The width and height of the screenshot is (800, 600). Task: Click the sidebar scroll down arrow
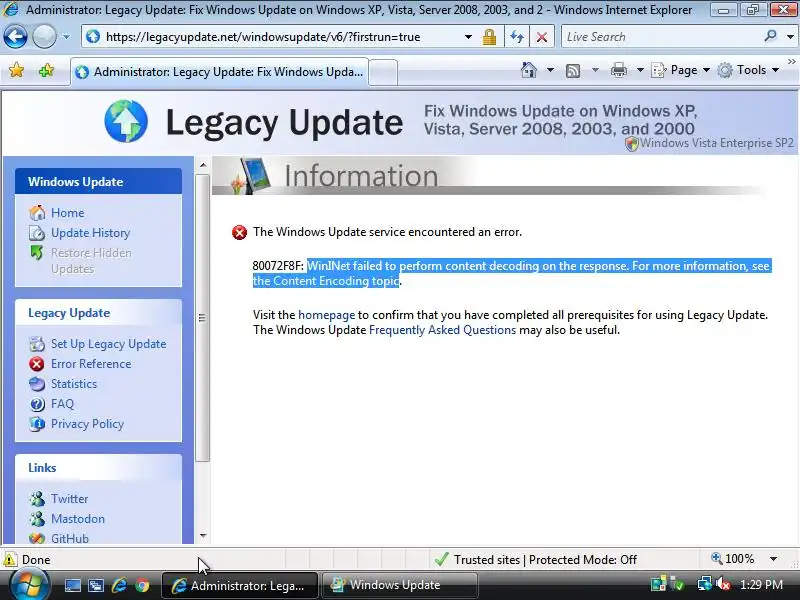coord(203,536)
